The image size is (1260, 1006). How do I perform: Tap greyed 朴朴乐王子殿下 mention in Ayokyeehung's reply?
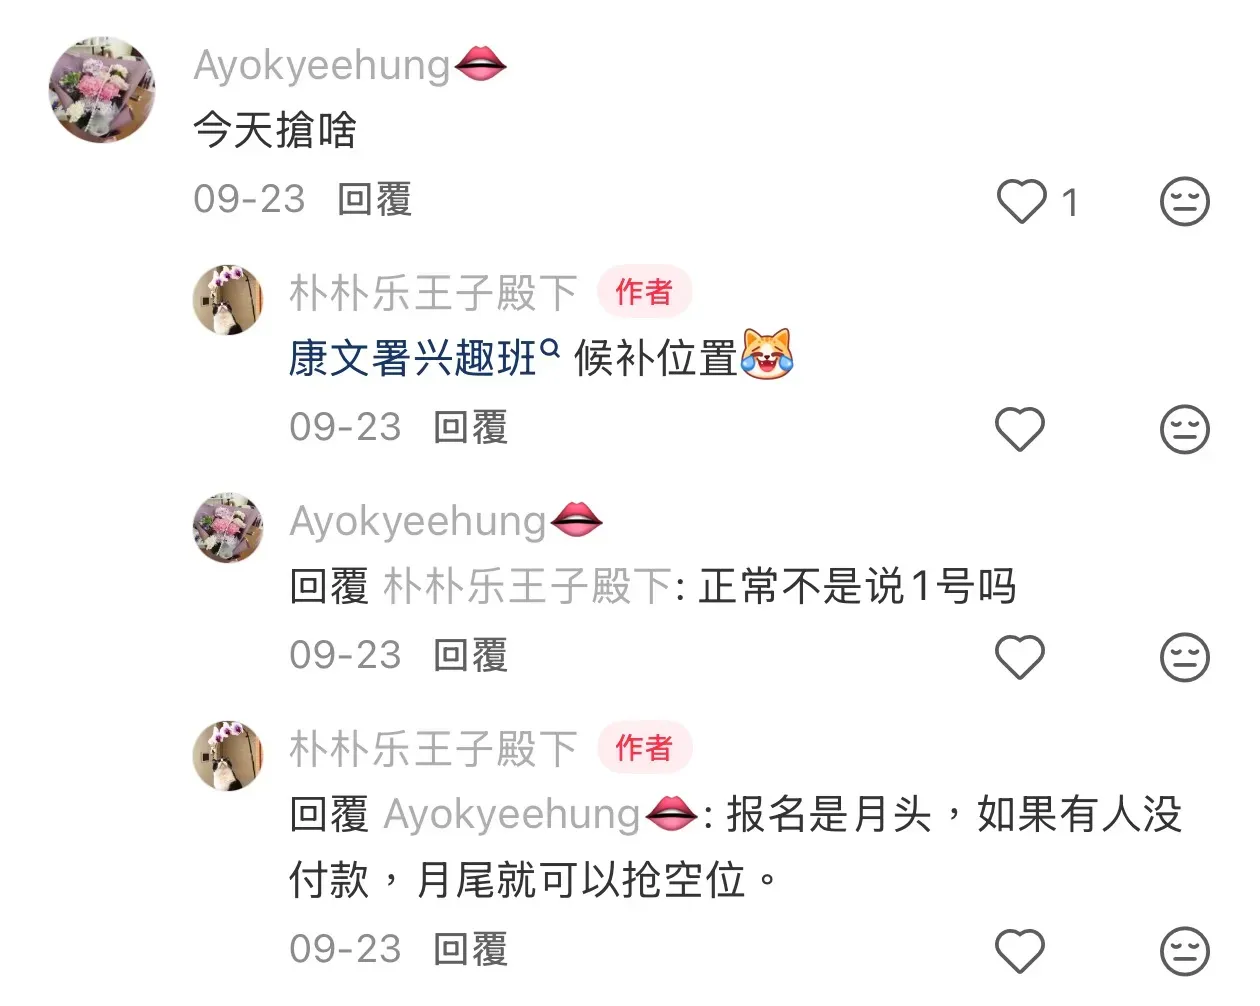click(527, 587)
